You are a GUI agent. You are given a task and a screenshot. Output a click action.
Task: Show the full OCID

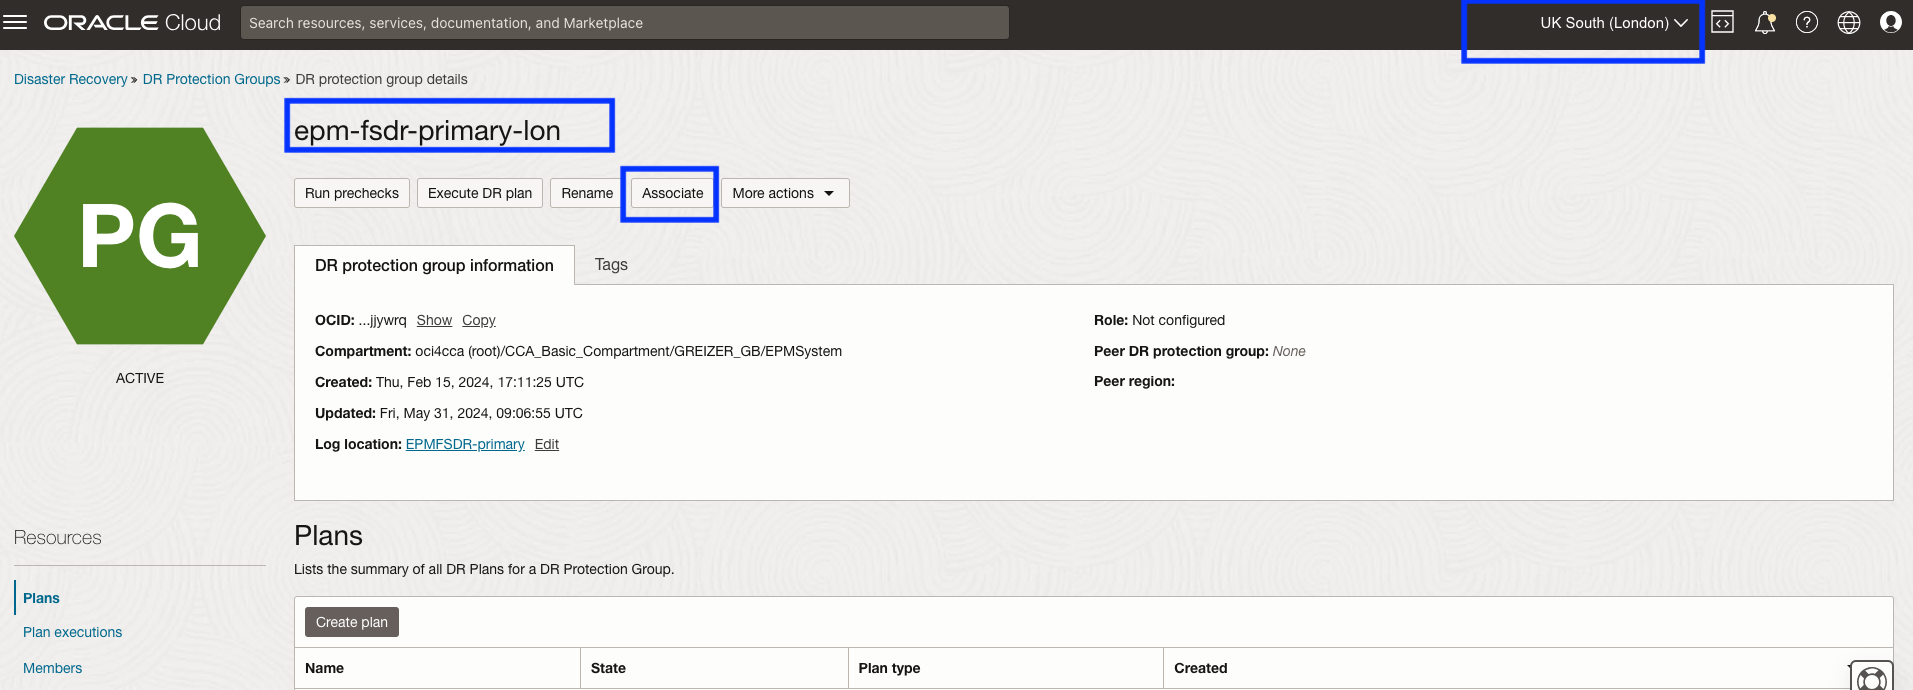pyautogui.click(x=434, y=320)
